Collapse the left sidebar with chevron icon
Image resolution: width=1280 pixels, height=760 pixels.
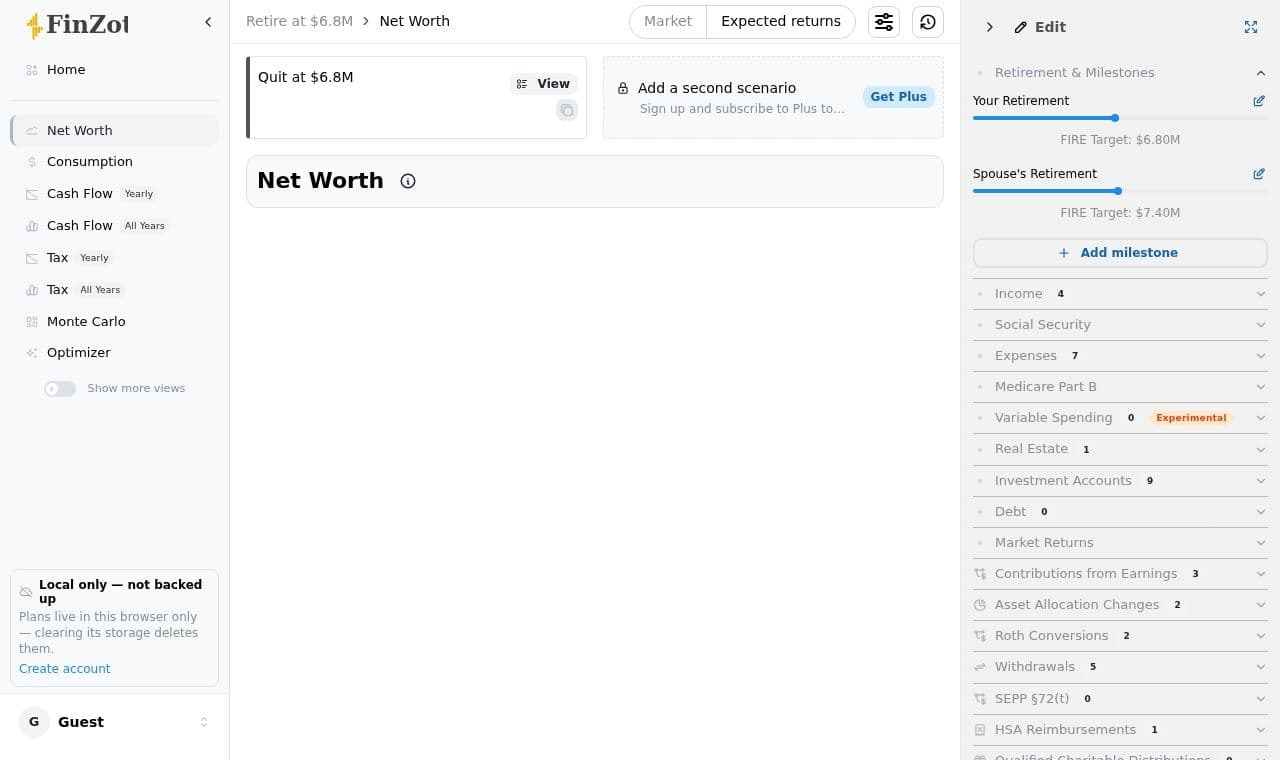(208, 22)
